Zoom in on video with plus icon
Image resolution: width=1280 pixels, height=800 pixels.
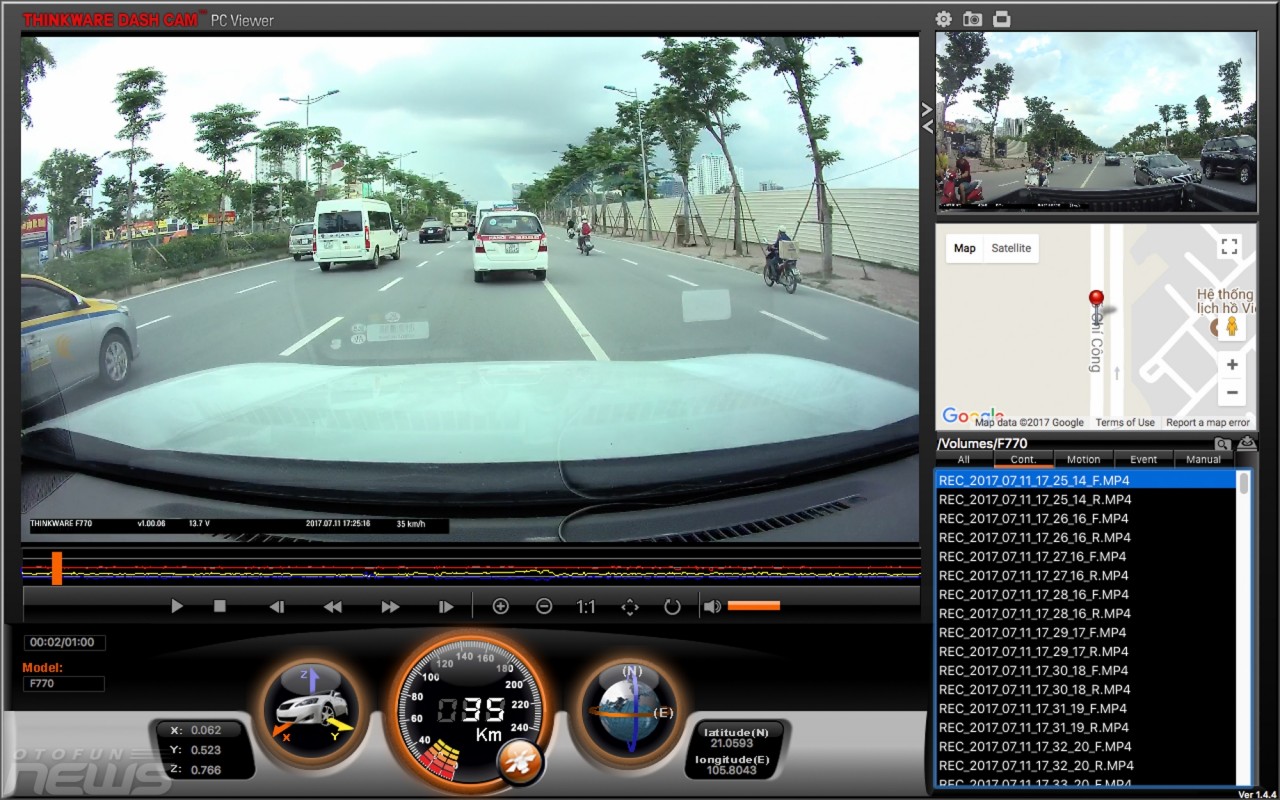pyautogui.click(x=501, y=606)
